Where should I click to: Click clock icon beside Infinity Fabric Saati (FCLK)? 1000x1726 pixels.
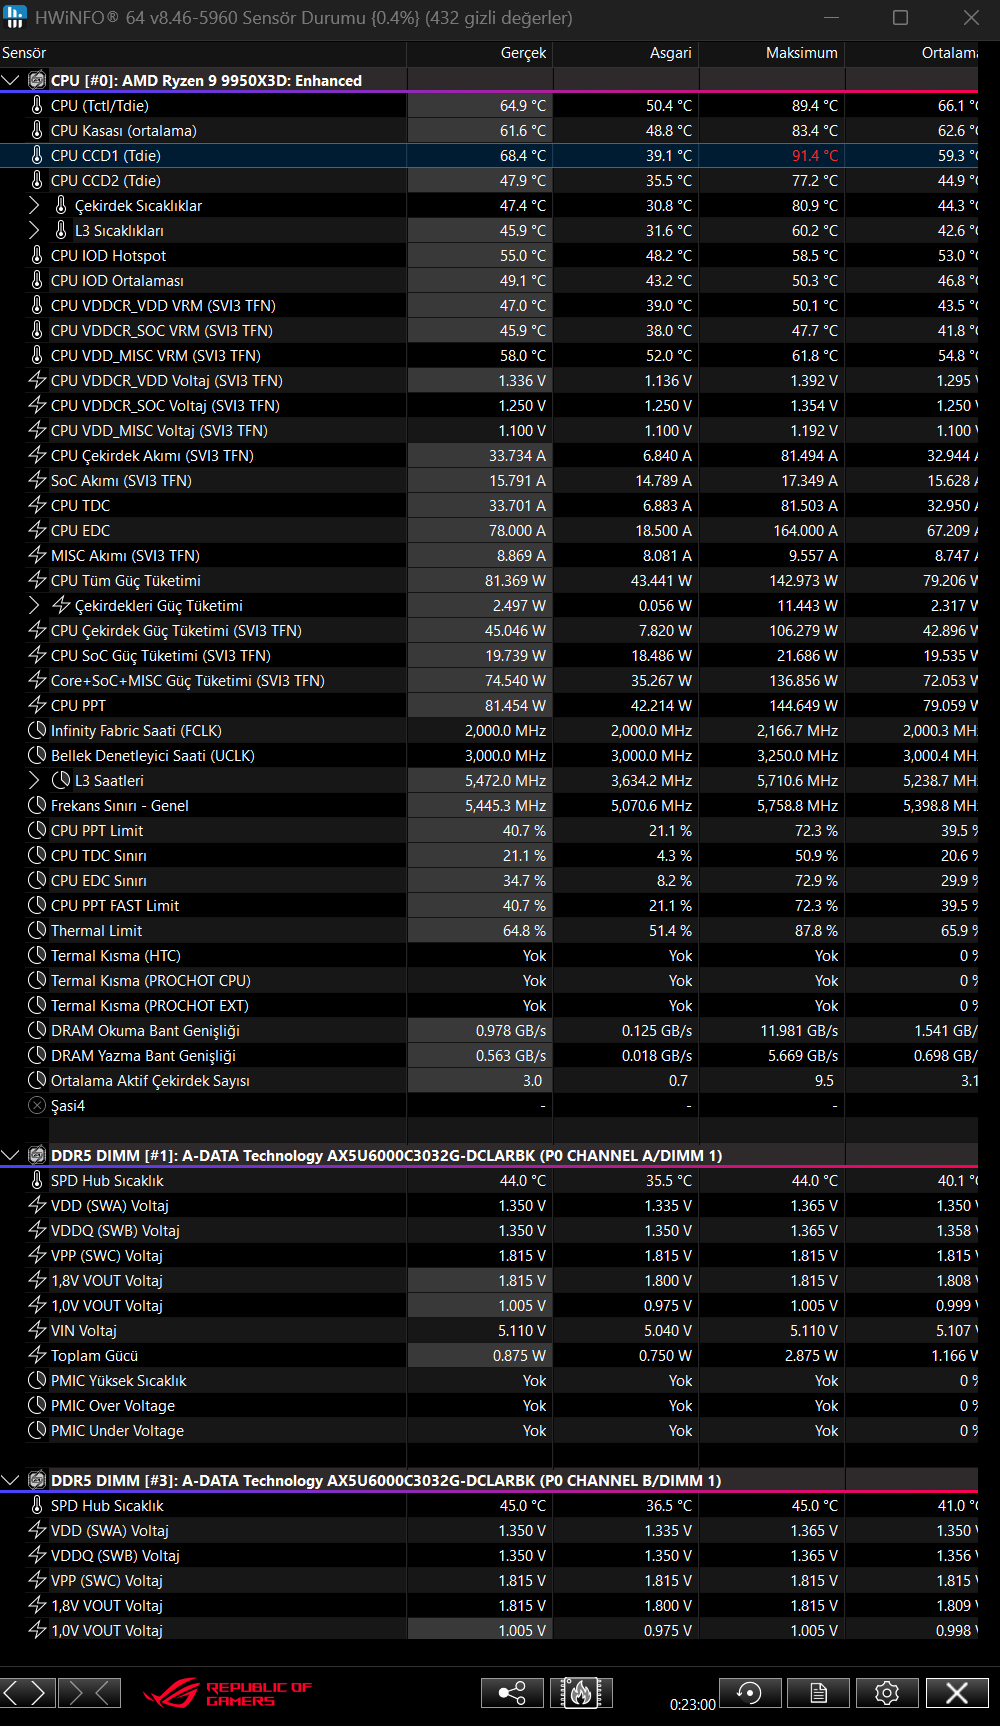pyautogui.click(x=37, y=730)
